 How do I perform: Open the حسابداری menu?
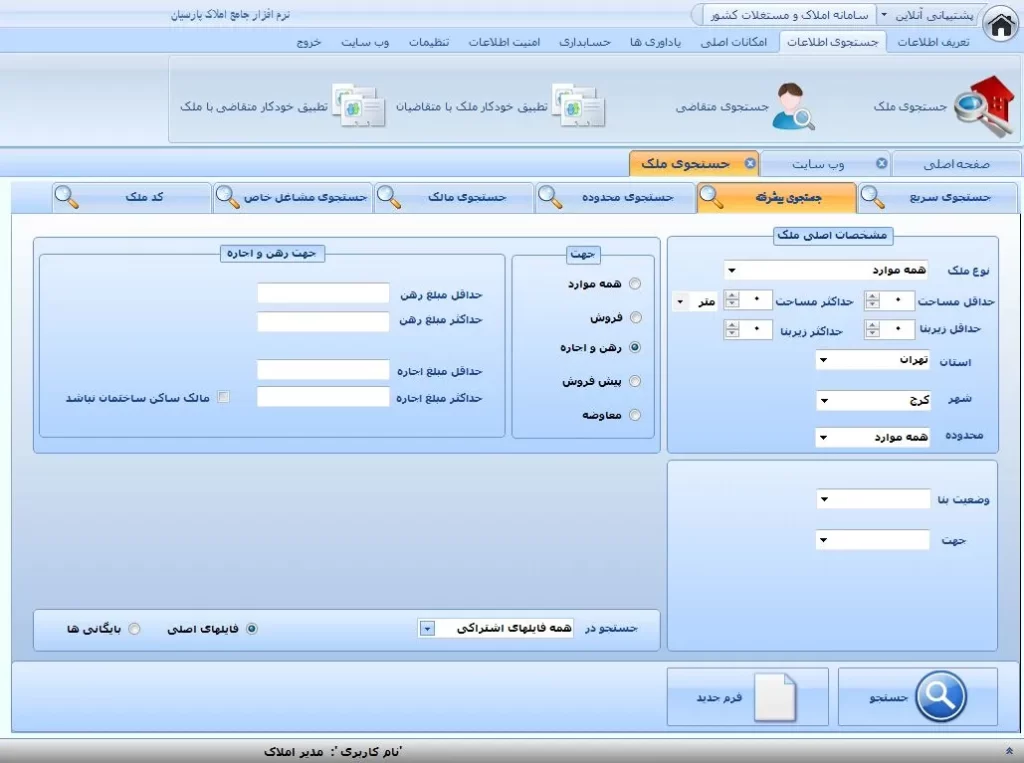click(585, 43)
